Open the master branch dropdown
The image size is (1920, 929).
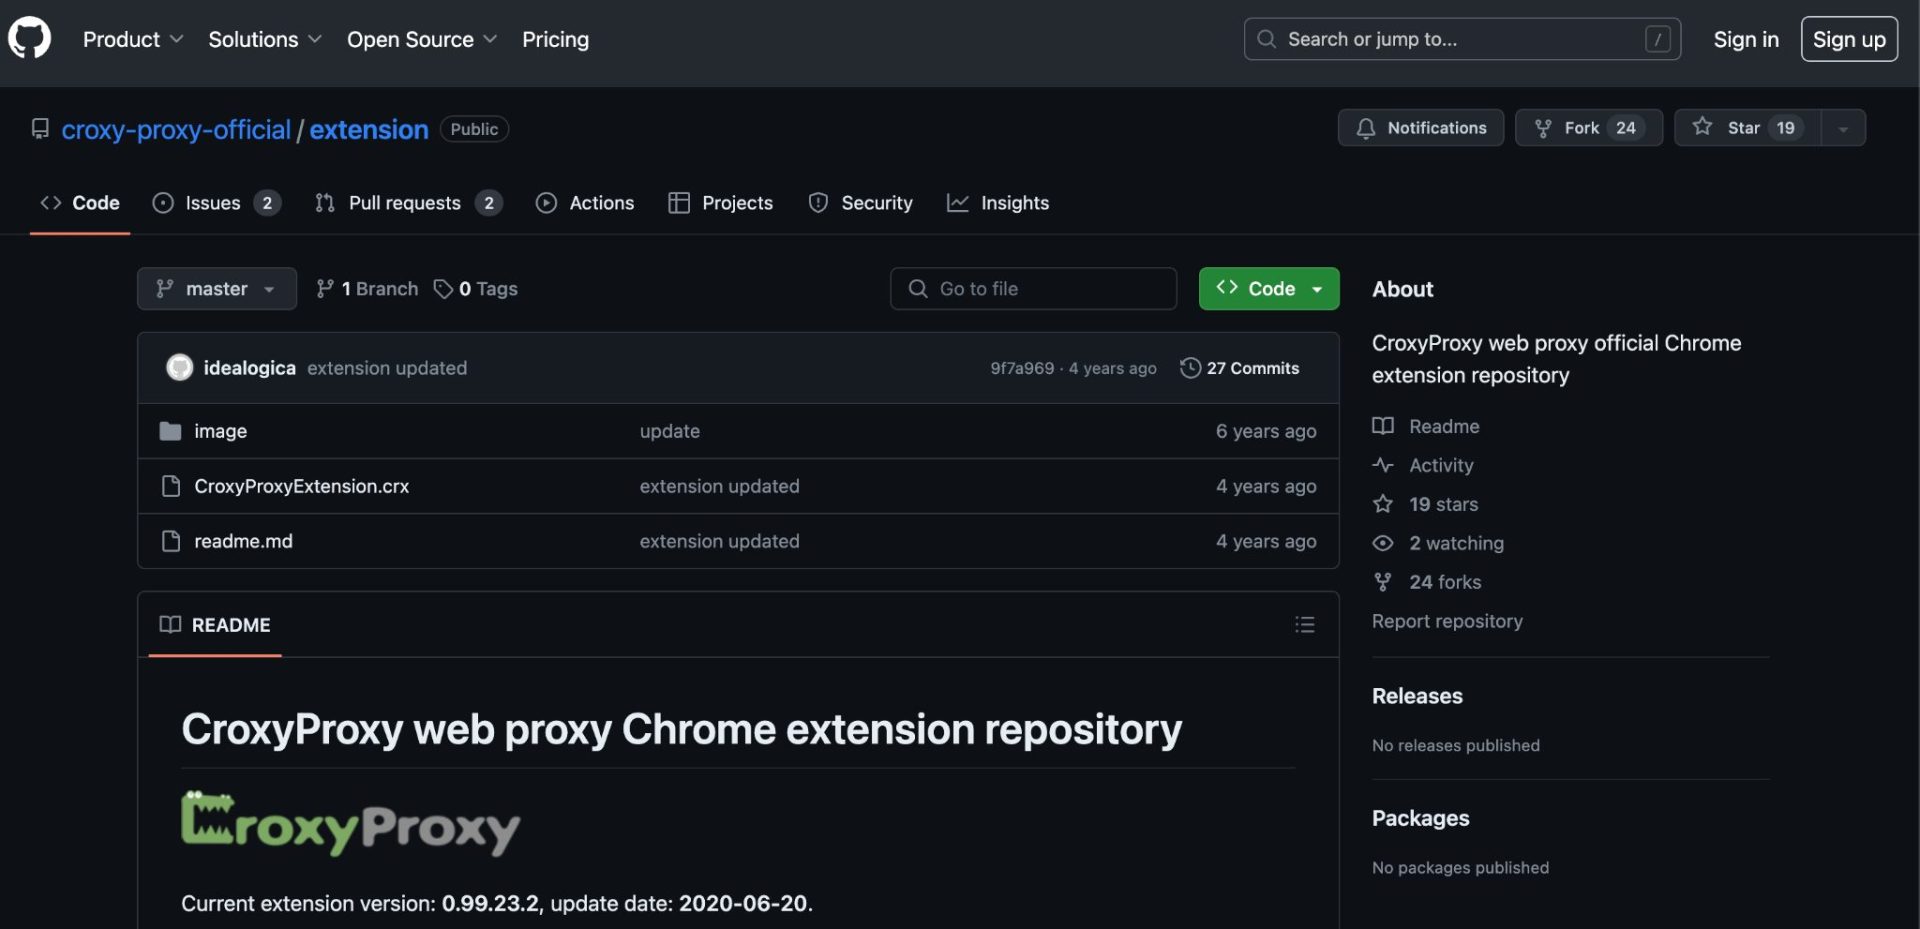[217, 288]
